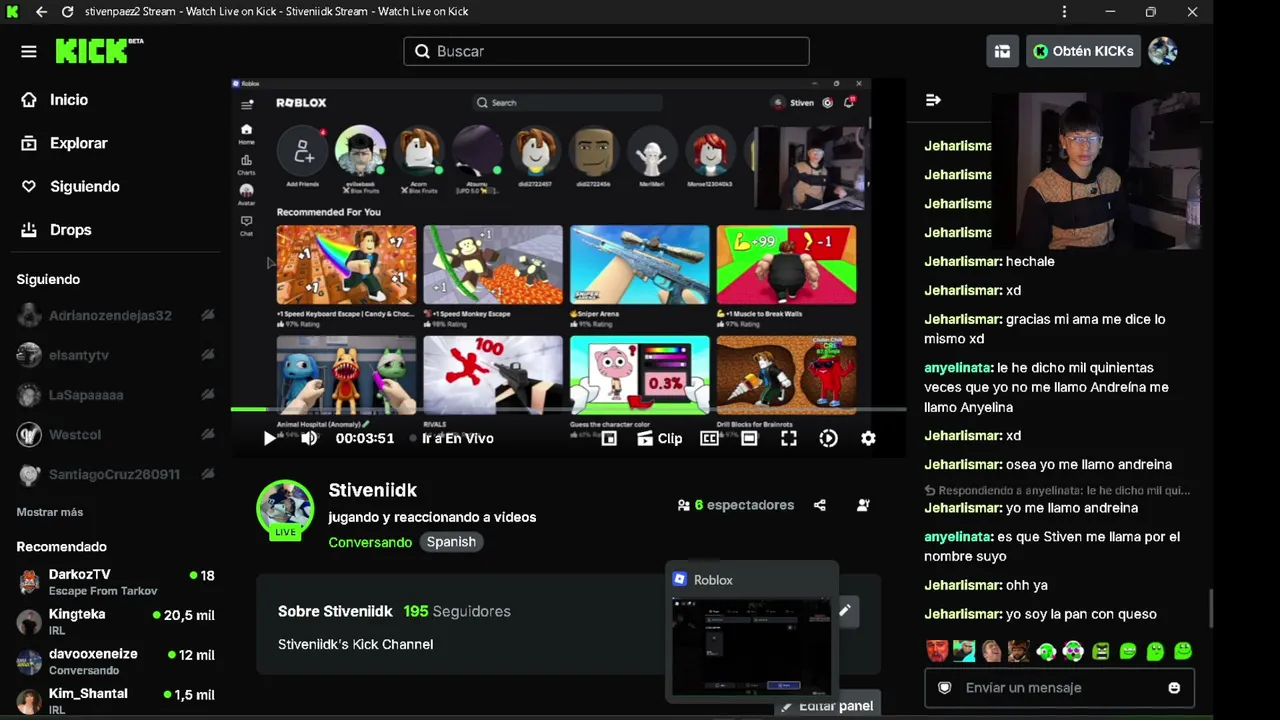Insert the smiling green blob emote at row end
Image resolution: width=1280 pixels, height=720 pixels.
(1183, 651)
